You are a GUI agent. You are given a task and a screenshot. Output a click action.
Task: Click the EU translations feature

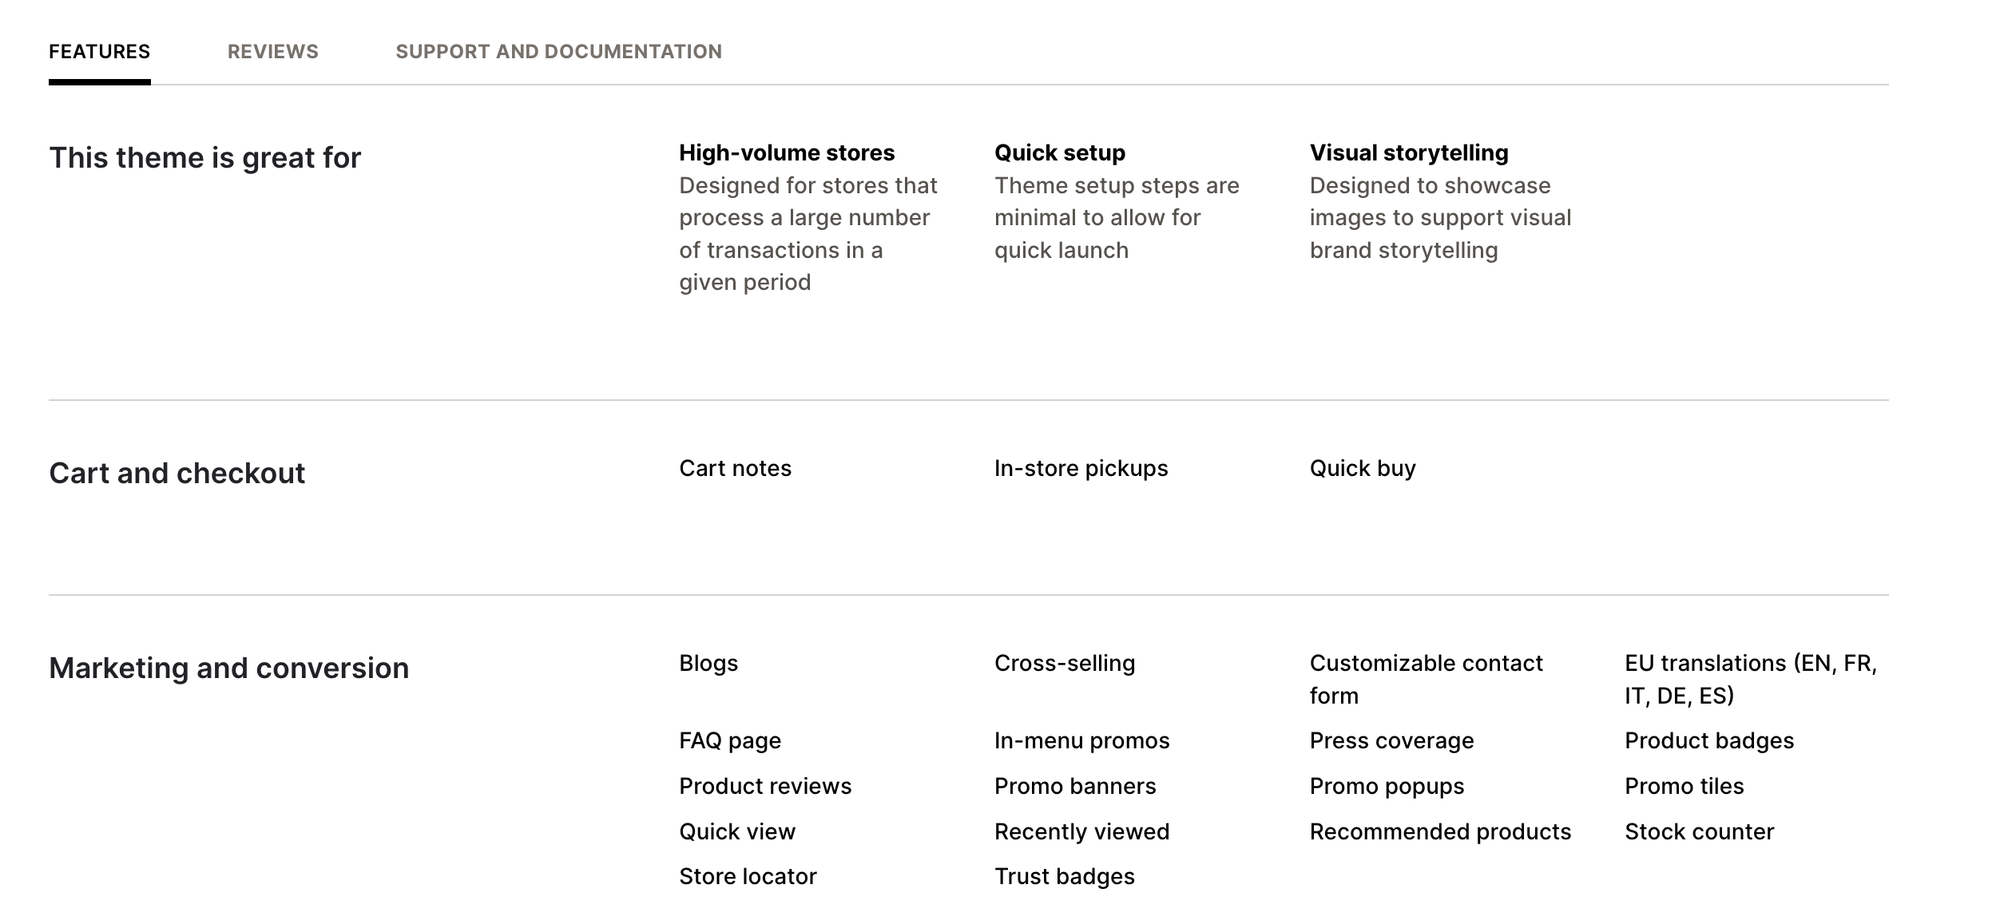[1750, 678]
